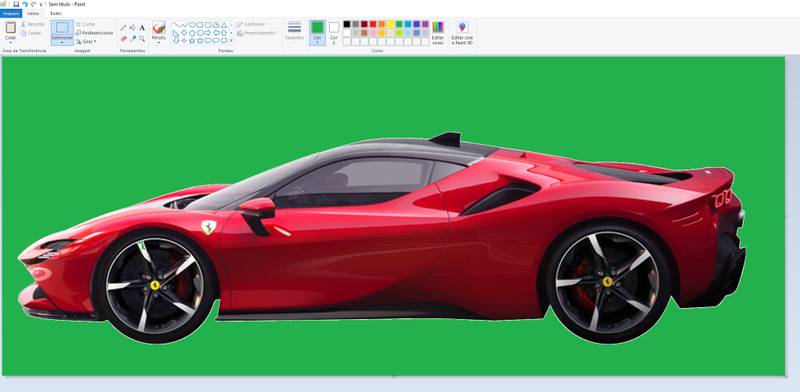This screenshot has height=392, width=800.
Task: Open the Arquivo menu tab
Action: 11,13
